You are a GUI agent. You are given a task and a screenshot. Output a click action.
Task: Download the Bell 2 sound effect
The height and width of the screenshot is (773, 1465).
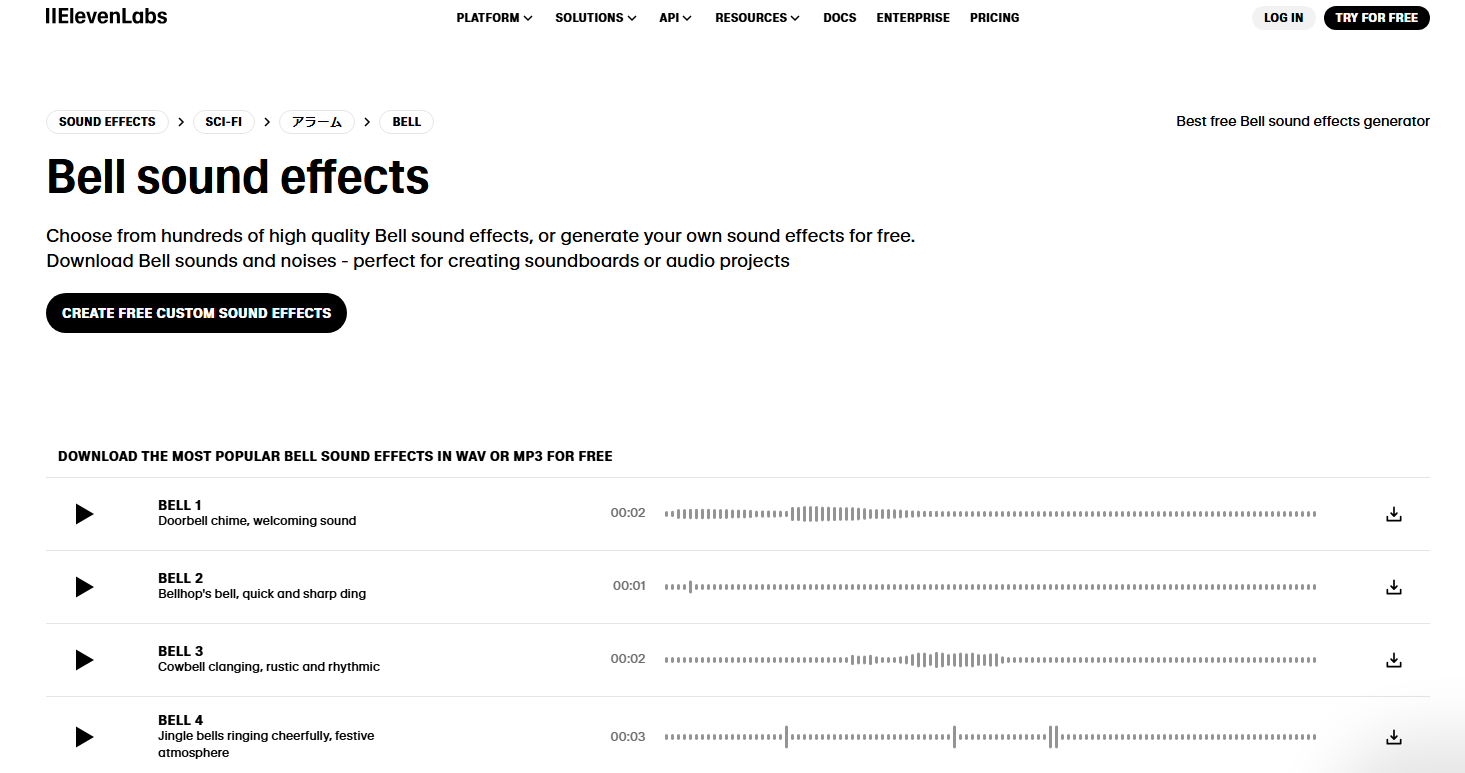pos(1393,587)
